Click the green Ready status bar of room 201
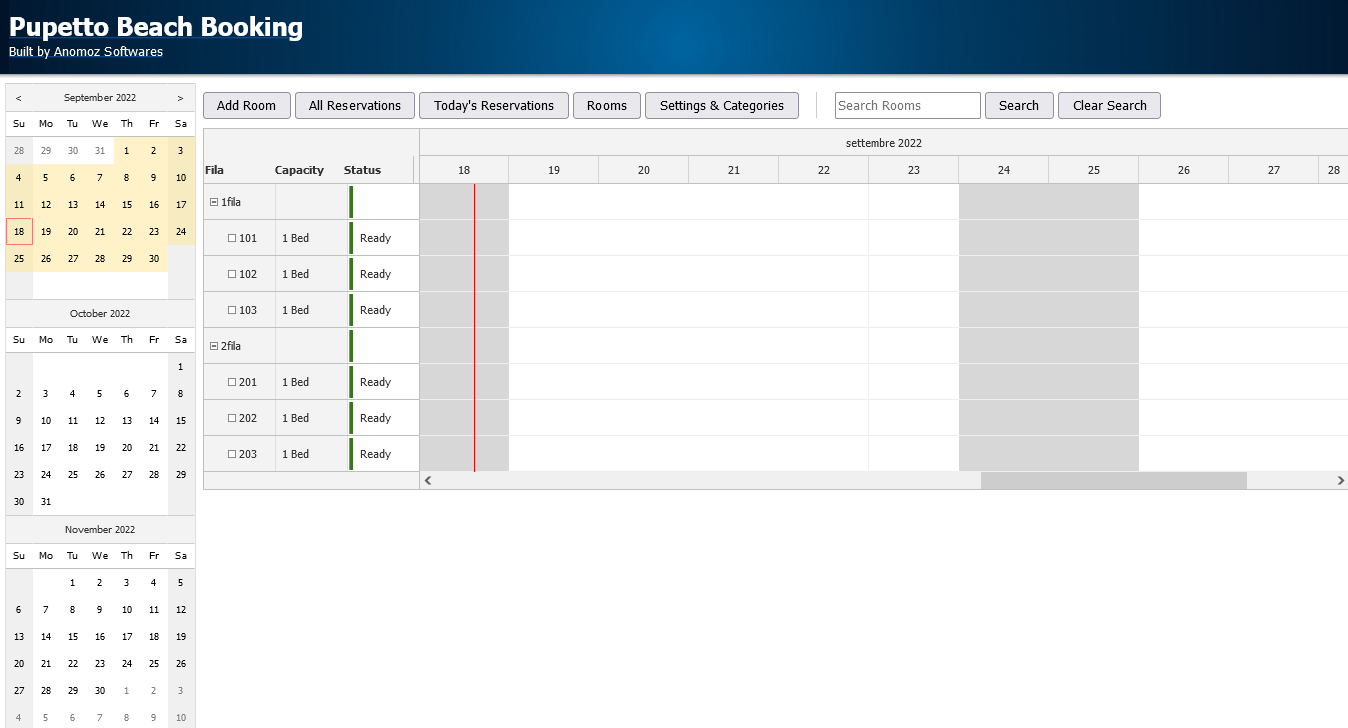 pos(351,382)
